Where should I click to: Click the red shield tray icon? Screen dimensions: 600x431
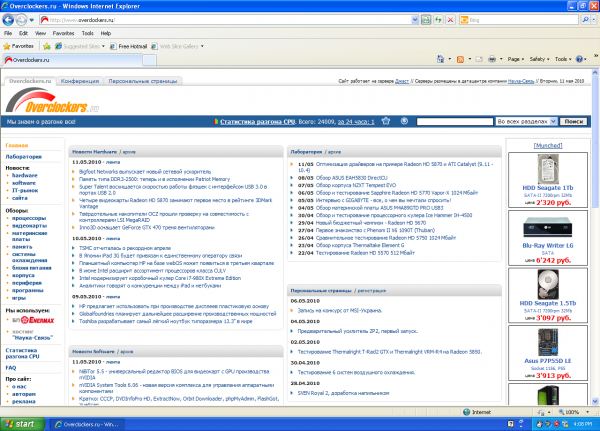click(x=556, y=424)
